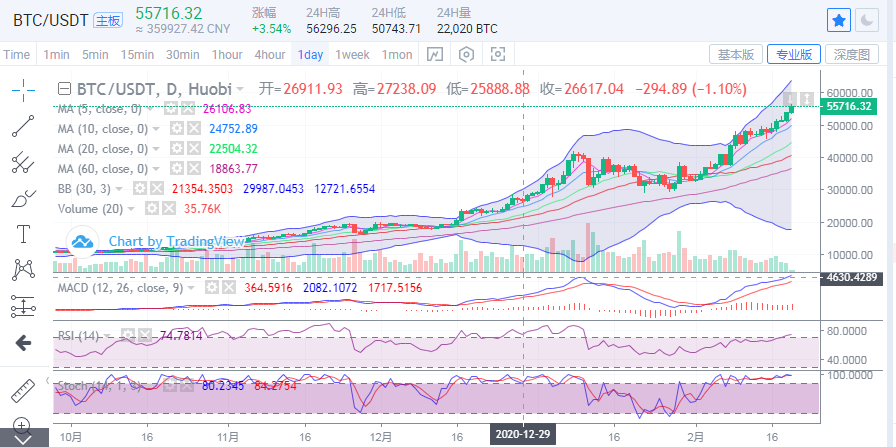This screenshot has height=447, width=896.
Task: Remove the RSI (14) indicator
Action: coord(146,335)
